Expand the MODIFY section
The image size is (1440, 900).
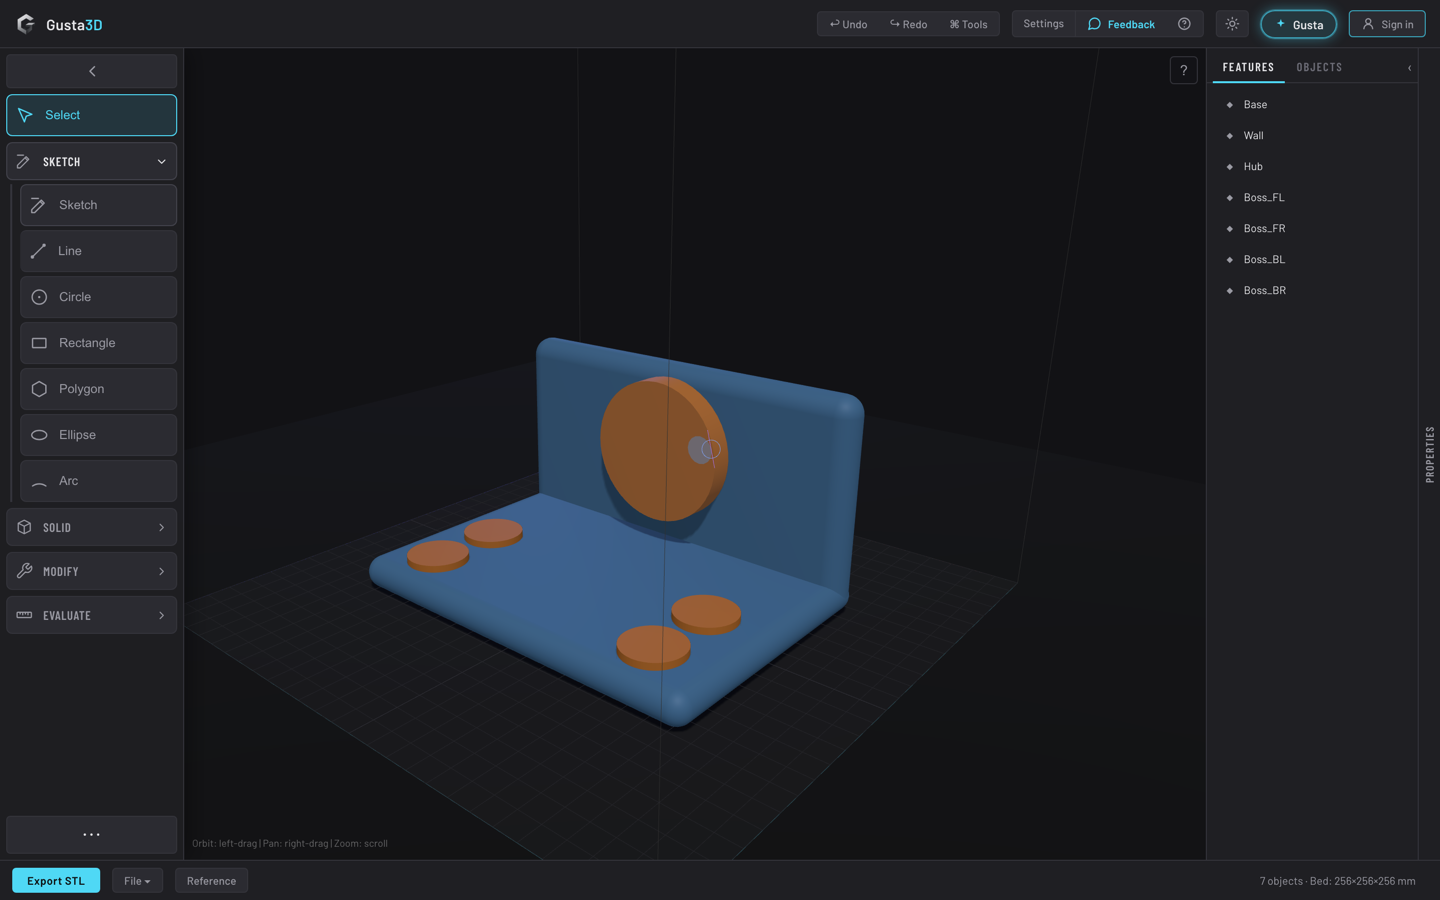tap(92, 571)
